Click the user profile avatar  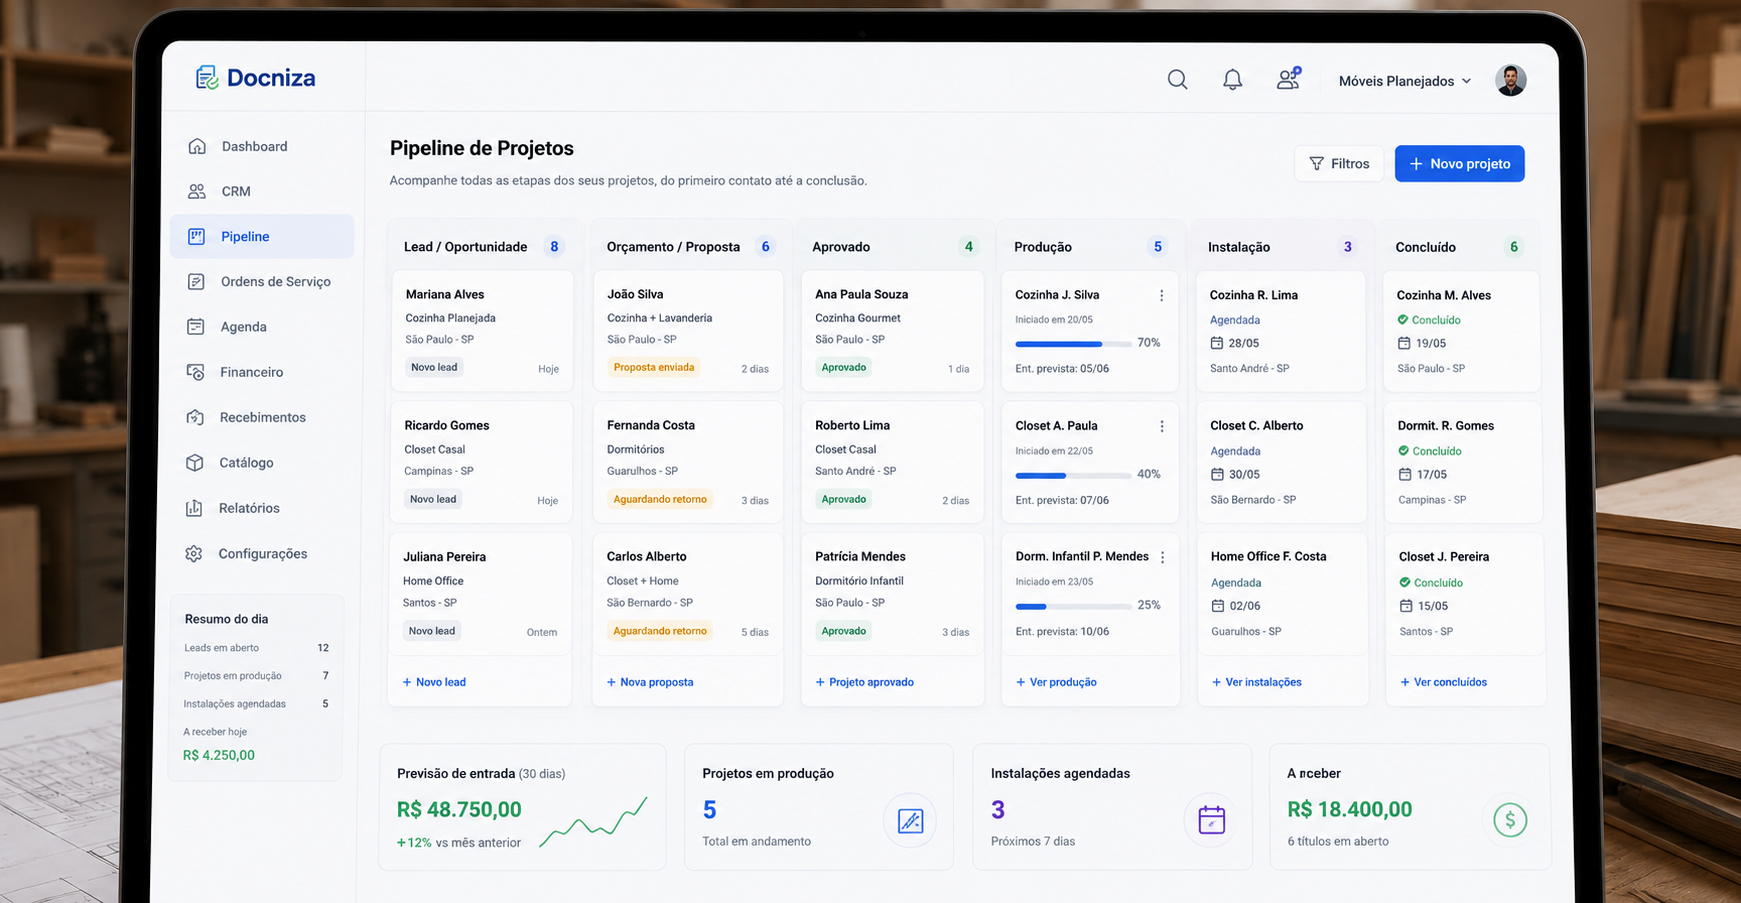pos(1510,80)
